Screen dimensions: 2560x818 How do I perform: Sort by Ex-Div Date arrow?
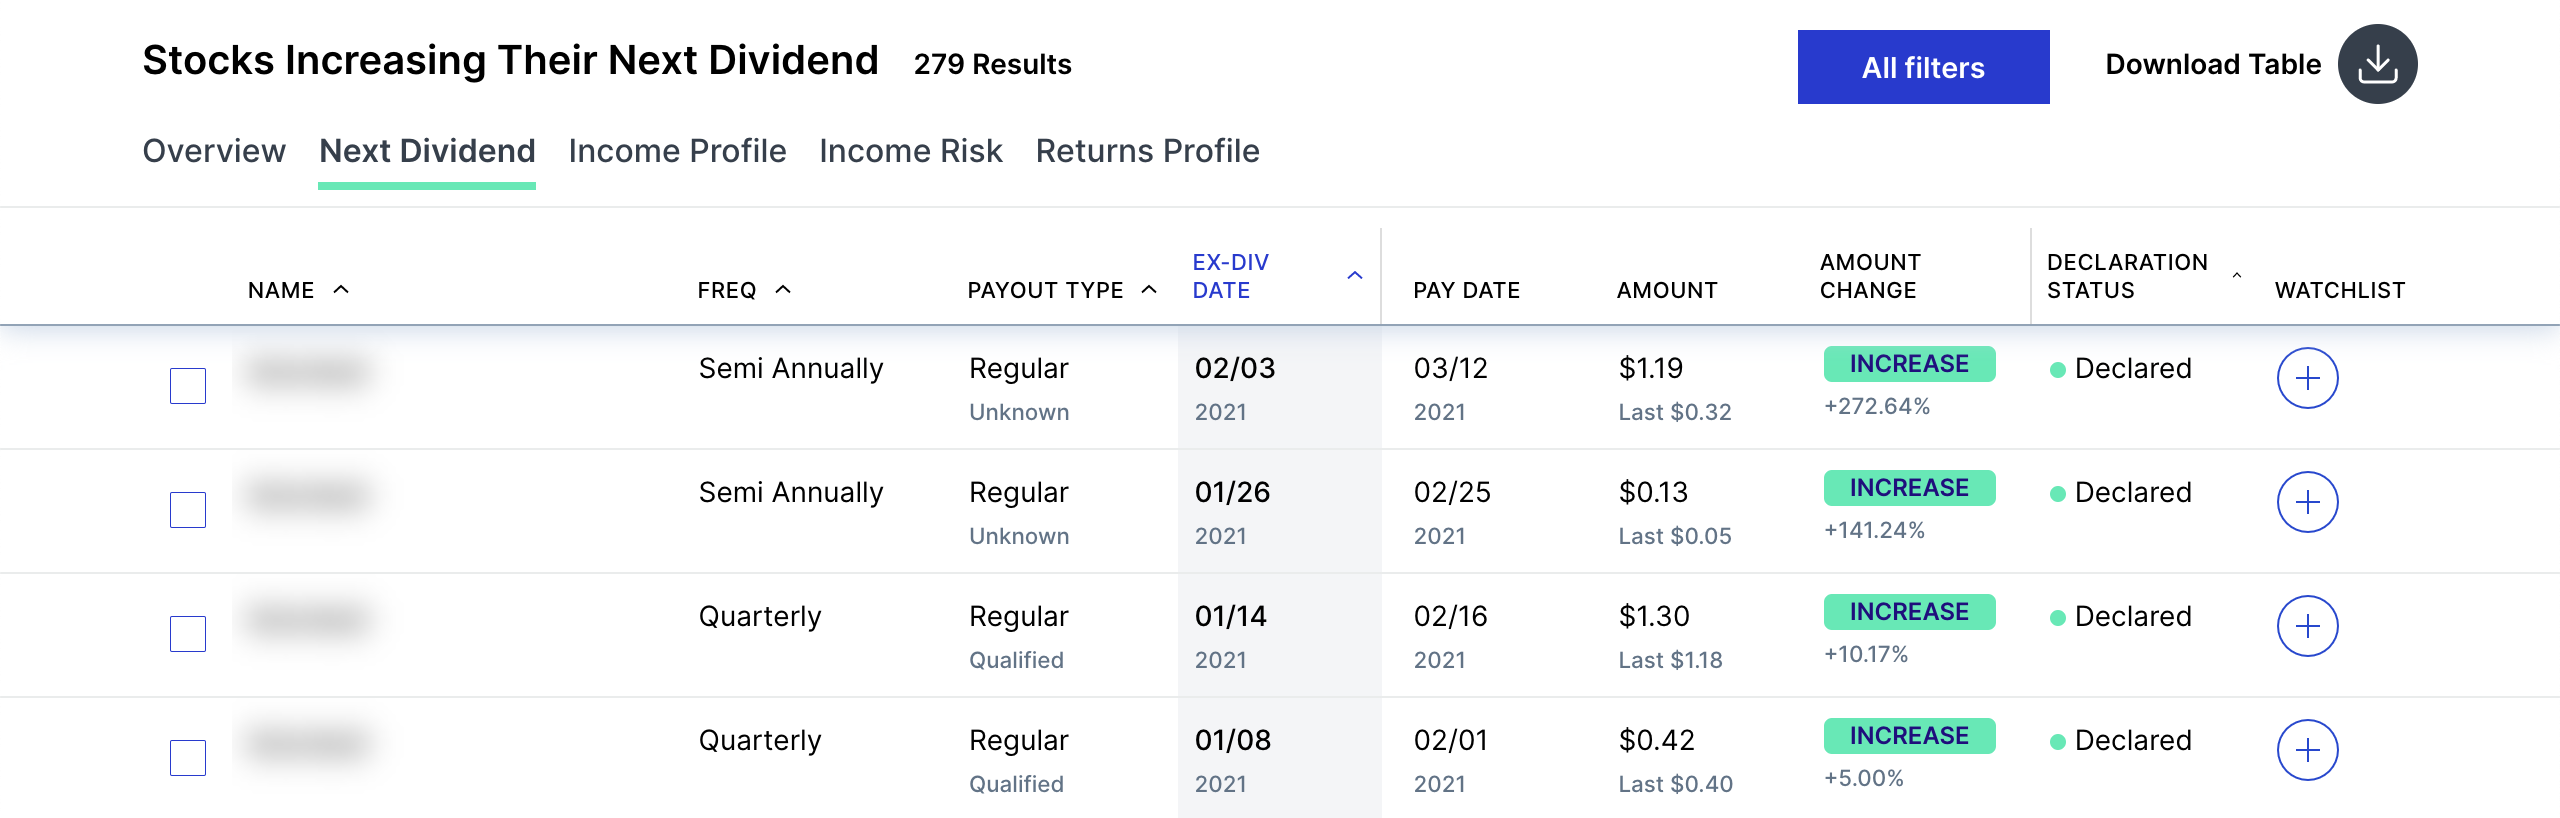(x=1355, y=276)
